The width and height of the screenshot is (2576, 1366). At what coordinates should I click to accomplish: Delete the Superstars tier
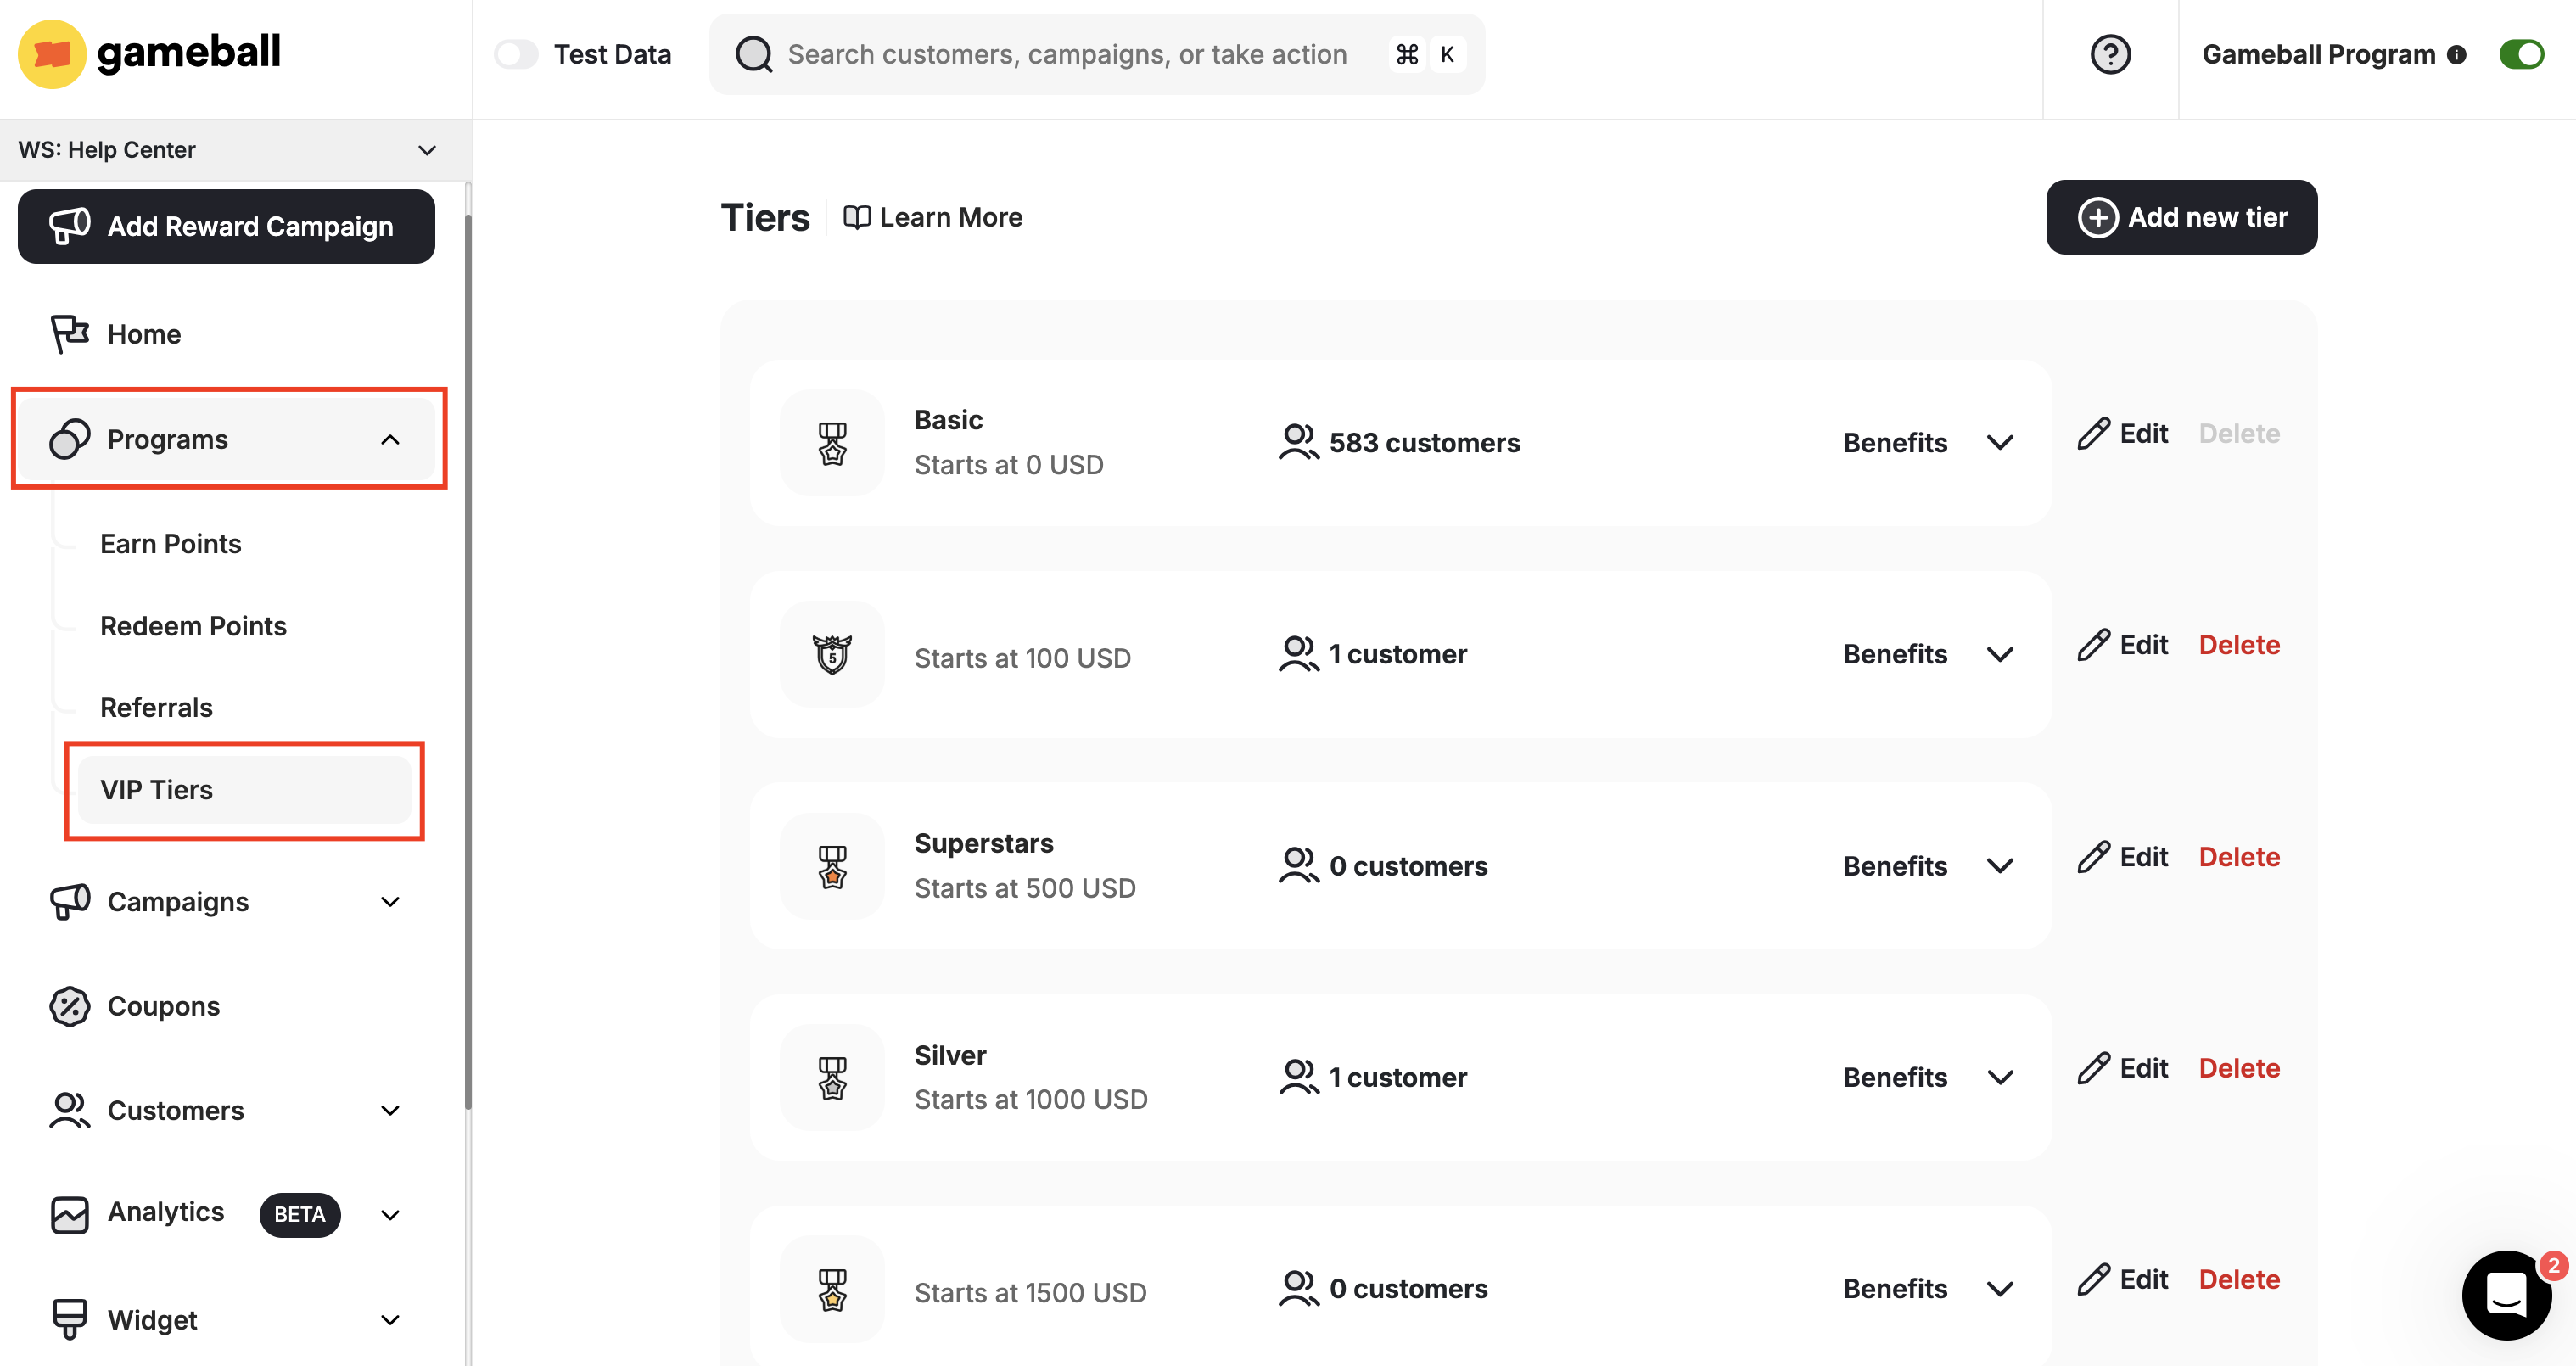2238,857
